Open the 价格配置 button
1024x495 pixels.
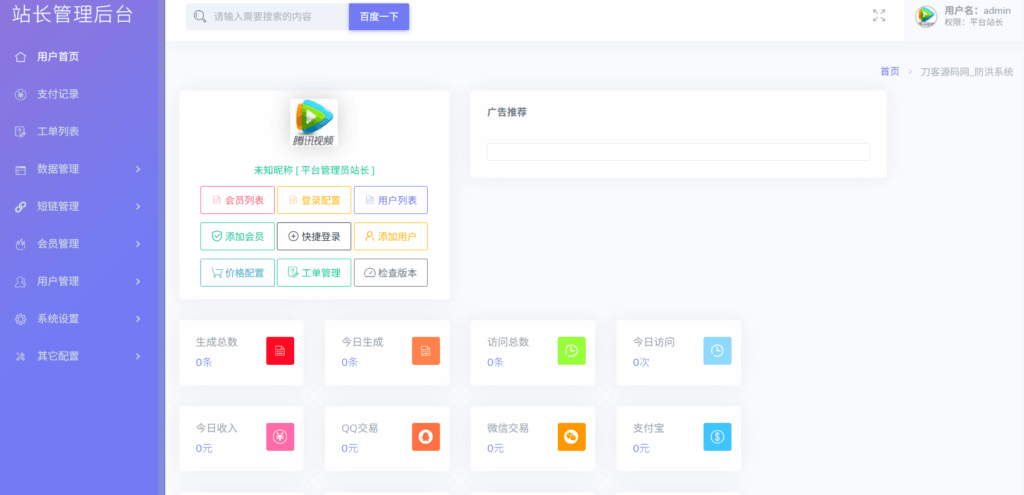[x=238, y=273]
